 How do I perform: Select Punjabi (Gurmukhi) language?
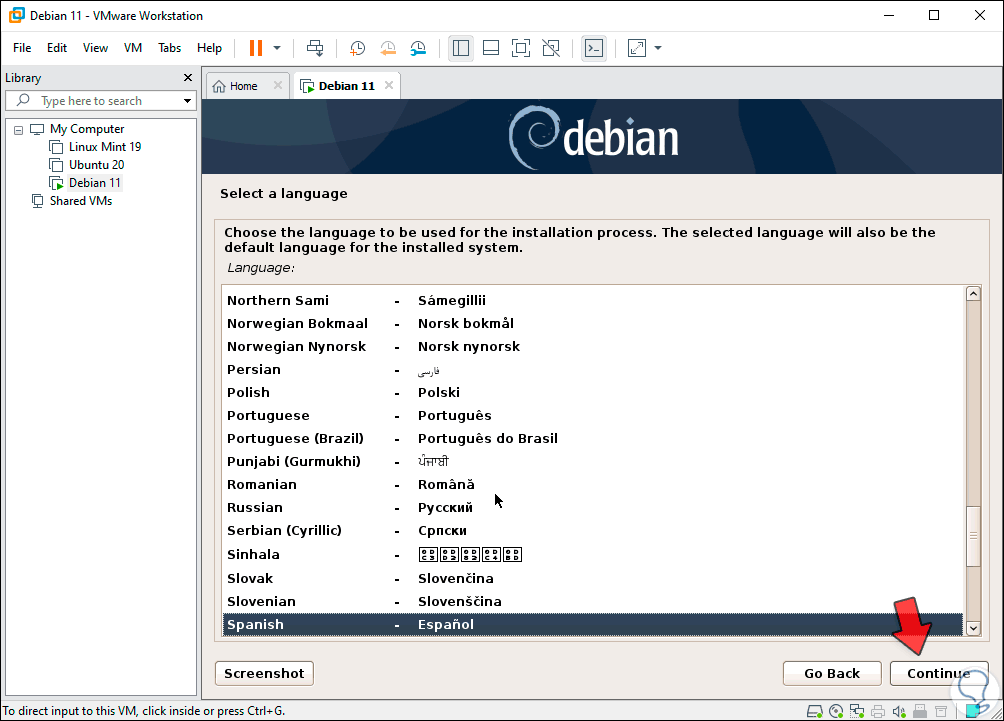[x=592, y=462]
